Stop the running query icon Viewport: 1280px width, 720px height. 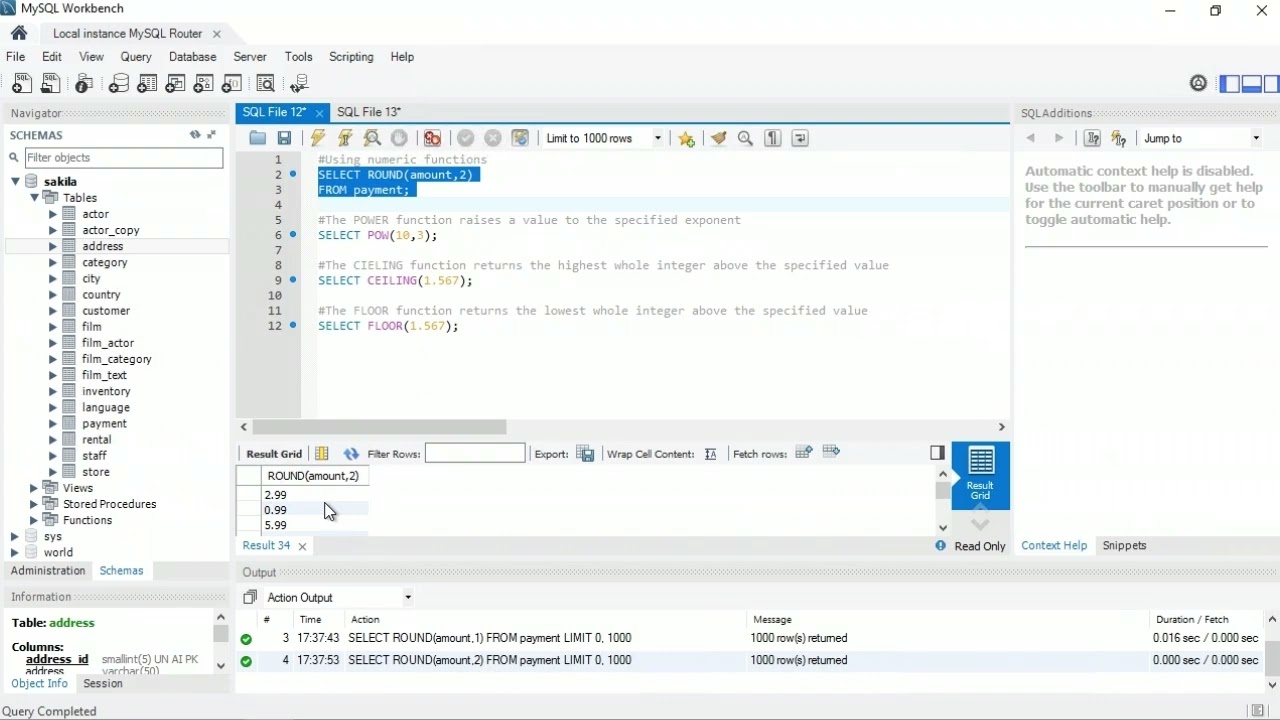click(x=399, y=138)
